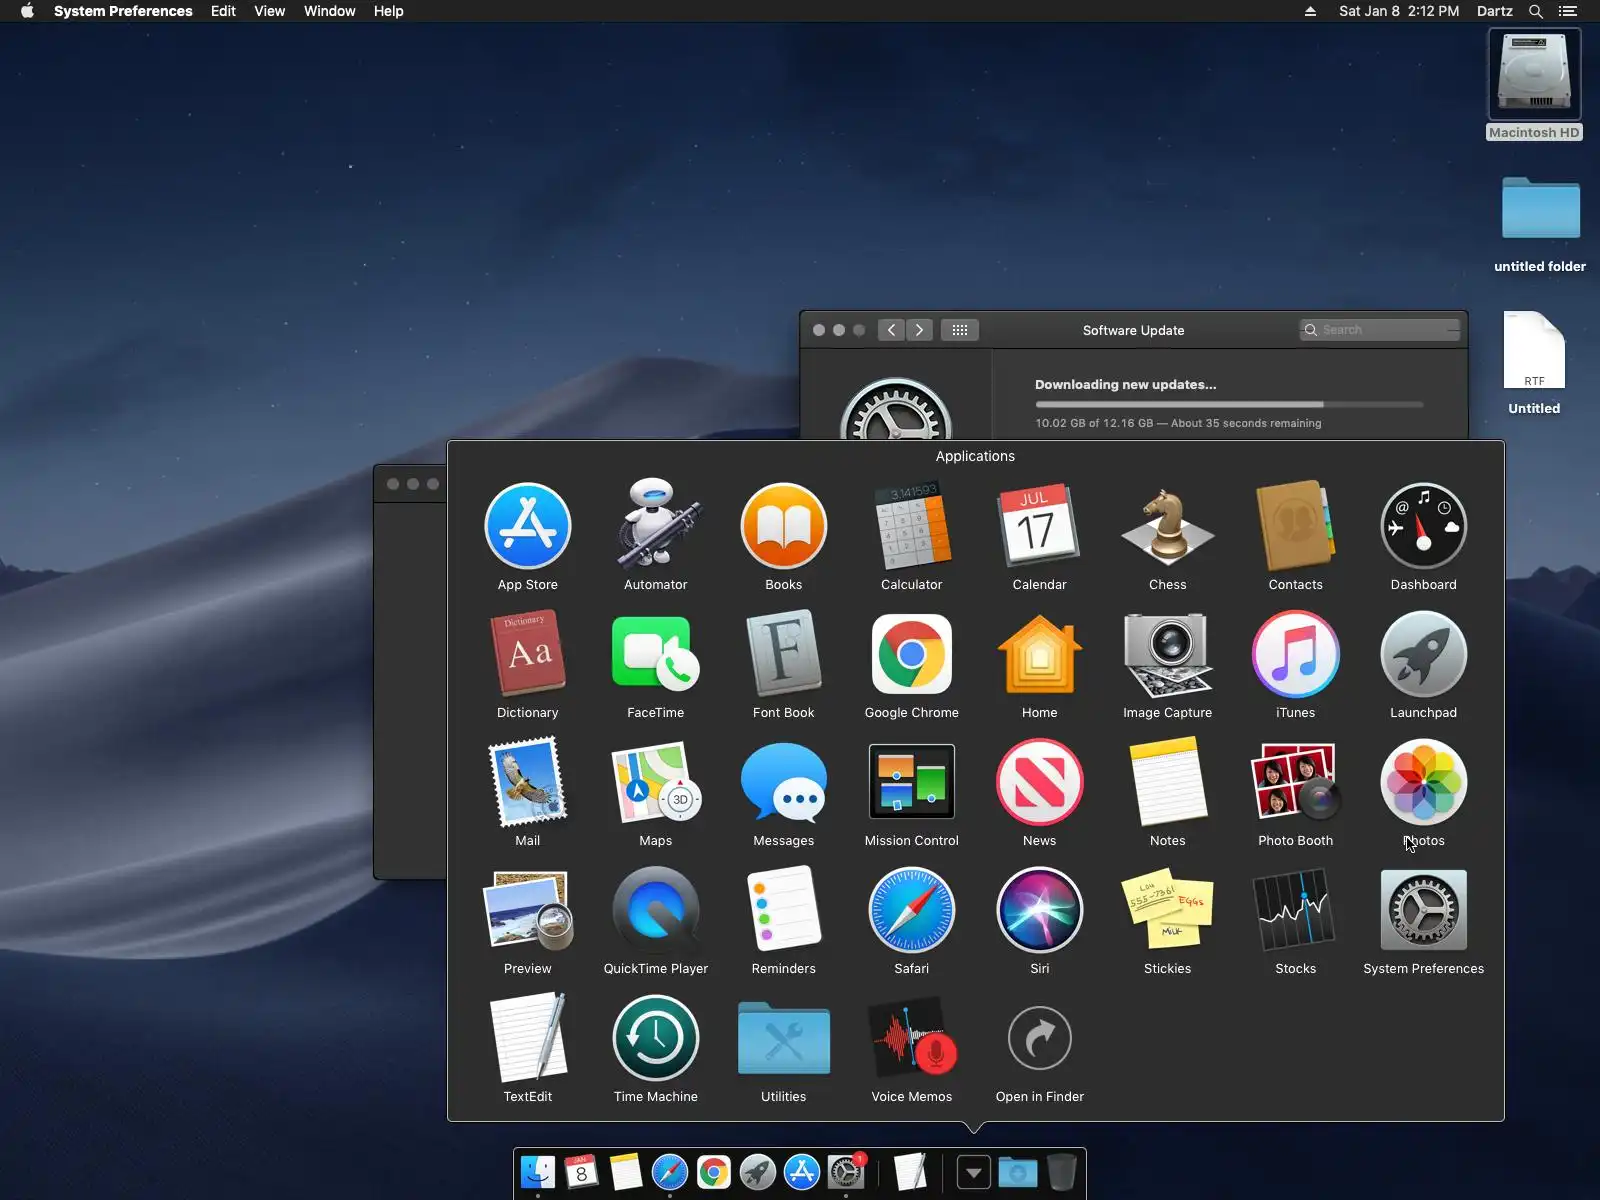Start the Chess app
The image size is (1600, 1200).
tap(1168, 527)
